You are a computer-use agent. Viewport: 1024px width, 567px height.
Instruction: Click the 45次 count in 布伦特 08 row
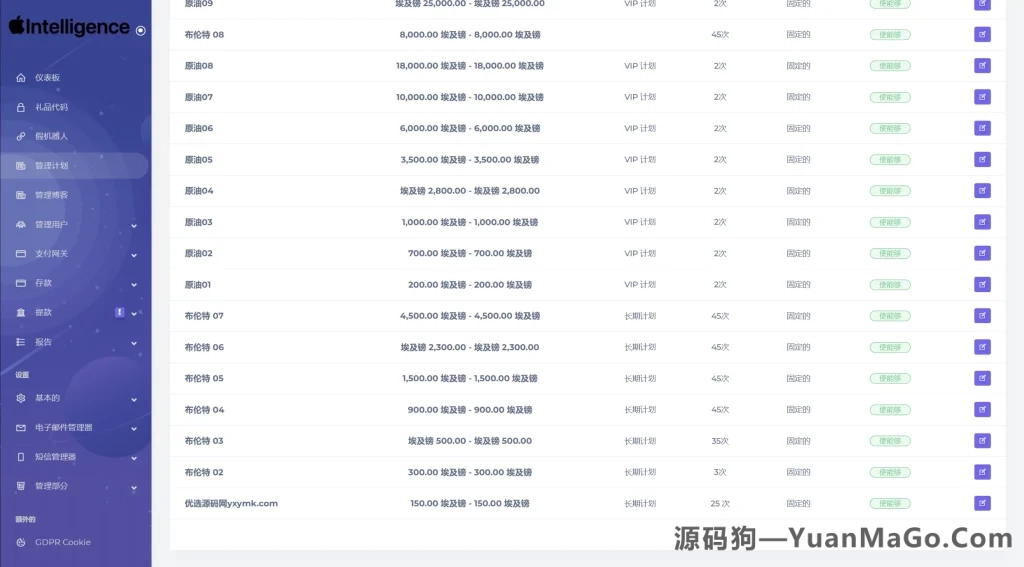tap(720, 35)
